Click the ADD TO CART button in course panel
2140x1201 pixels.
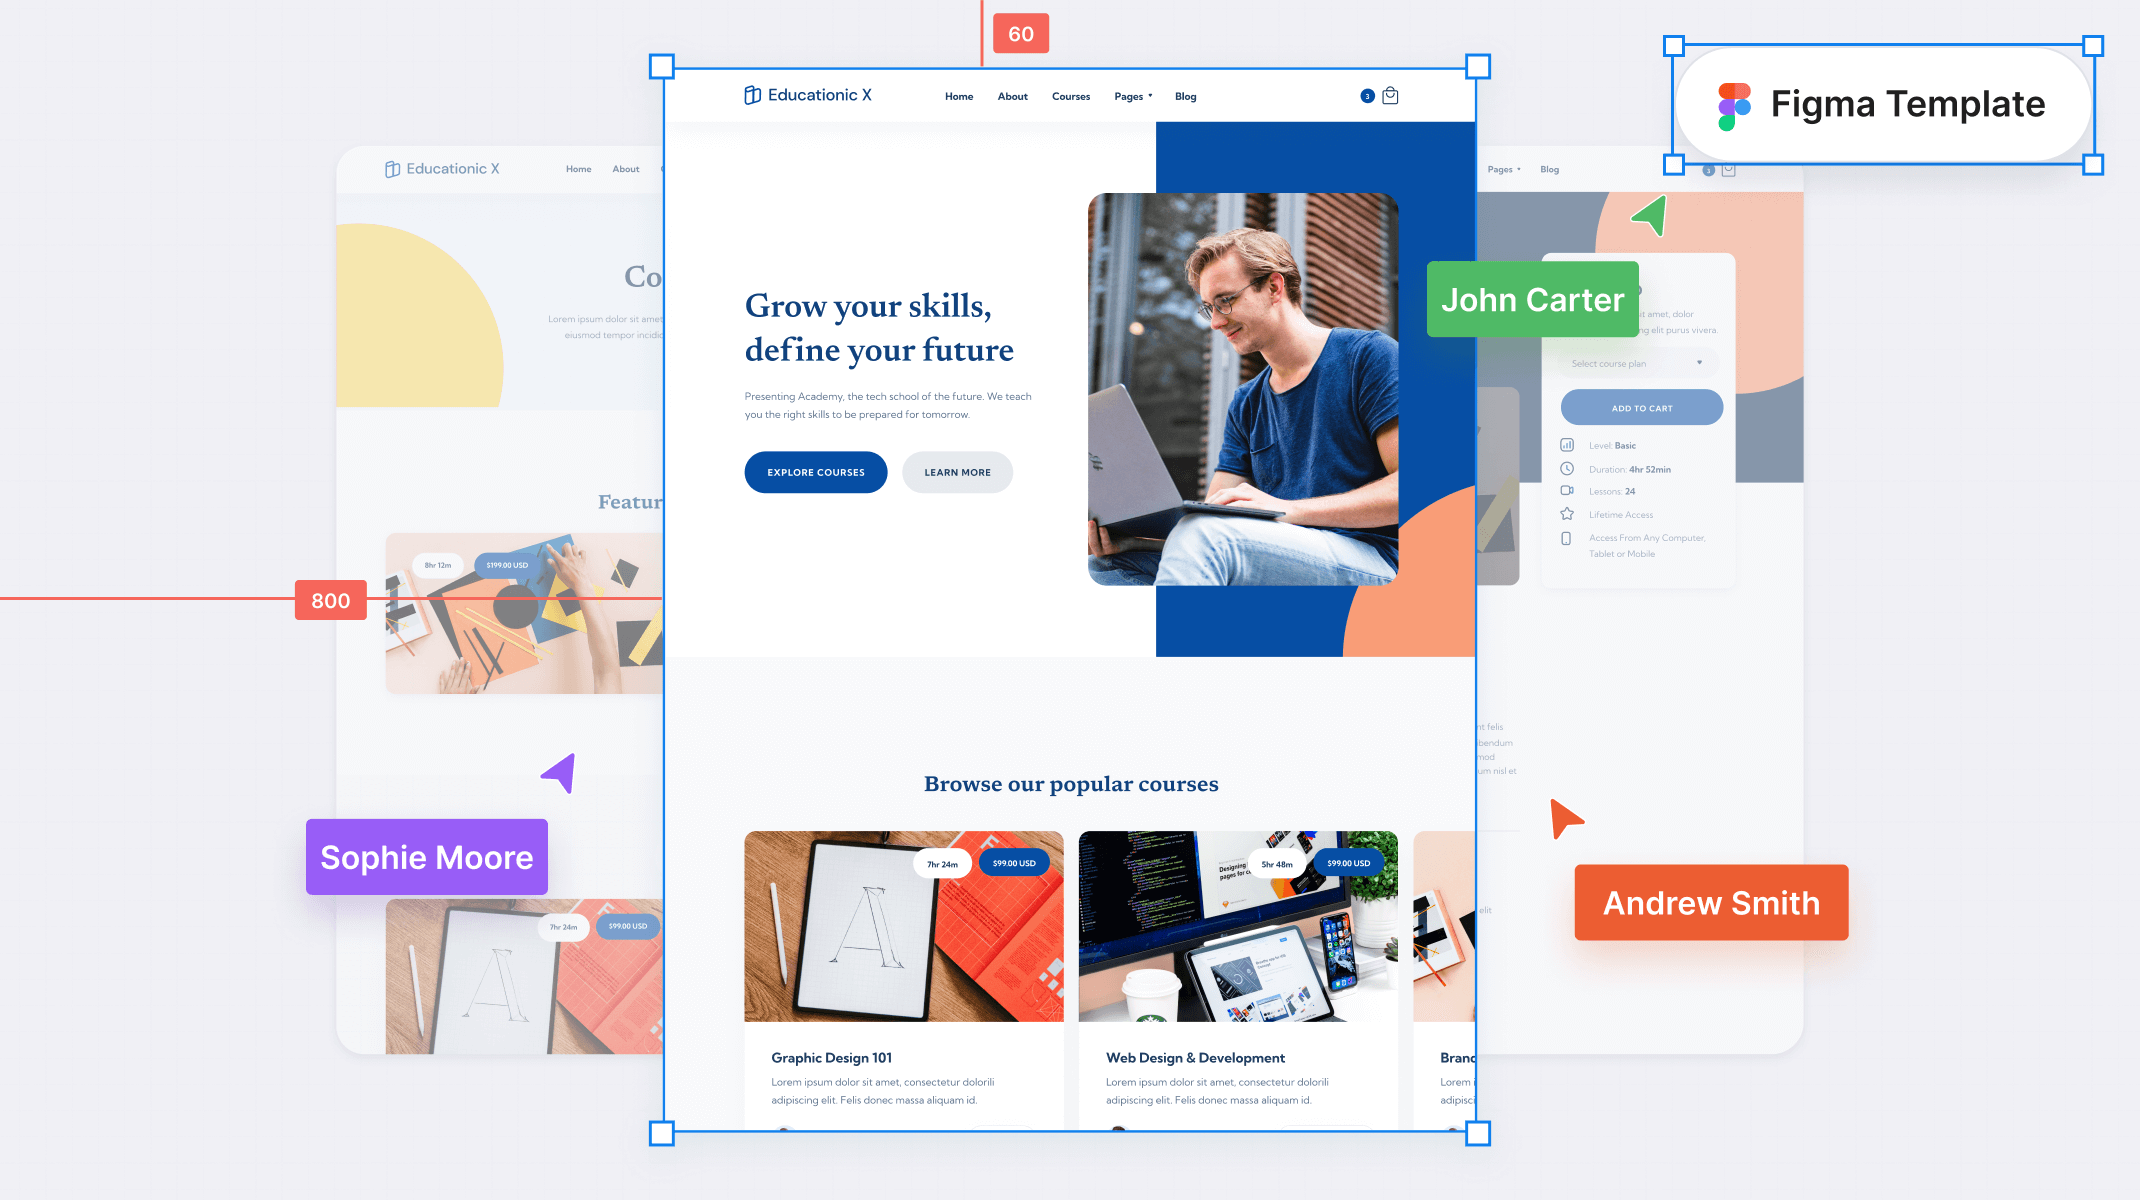[1640, 407]
